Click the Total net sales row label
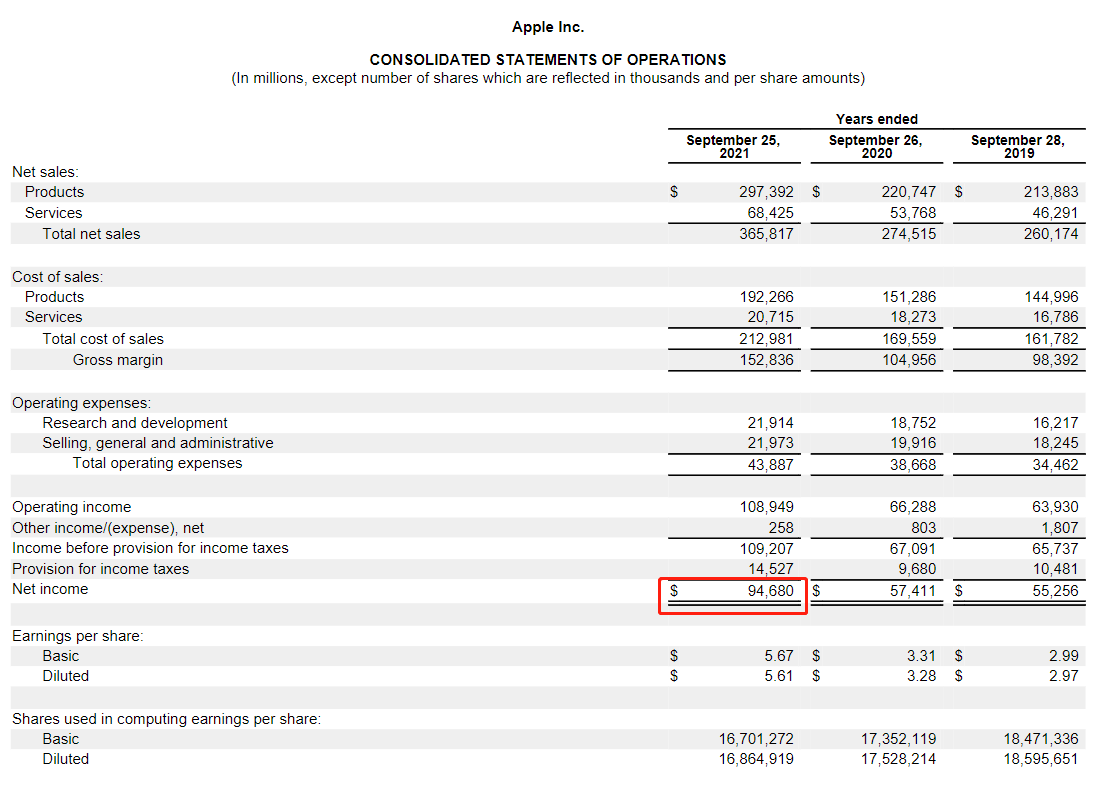 (91, 234)
